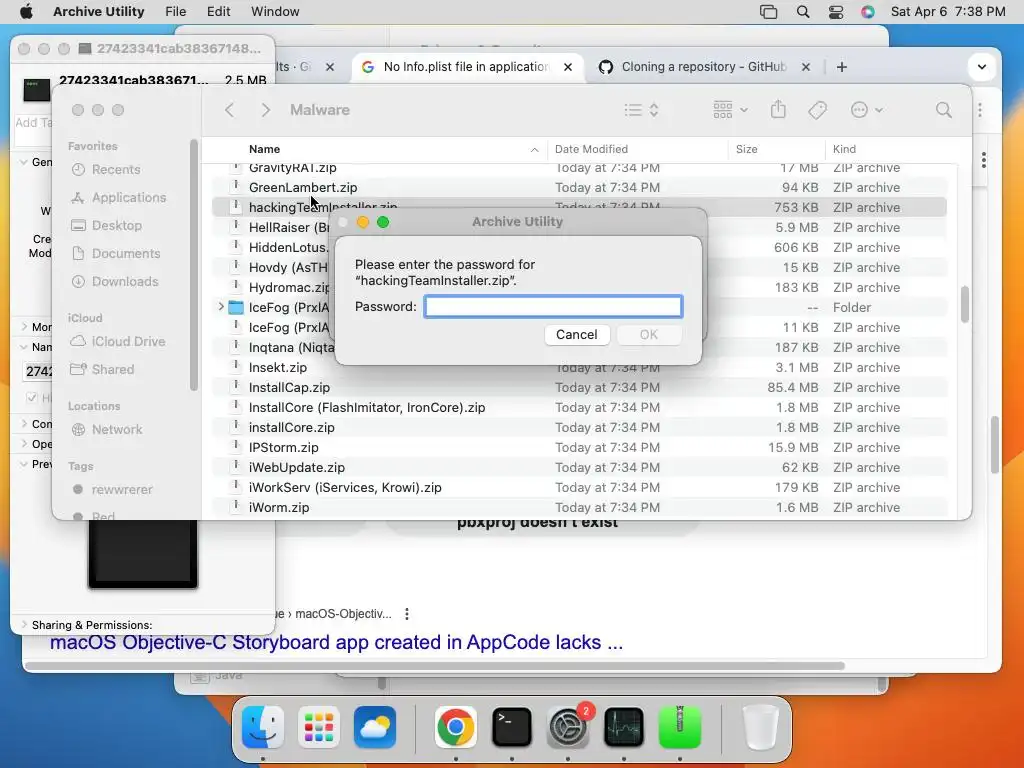Open System Settings in the Dock
1024x768 pixels.
pyautogui.click(x=568, y=726)
